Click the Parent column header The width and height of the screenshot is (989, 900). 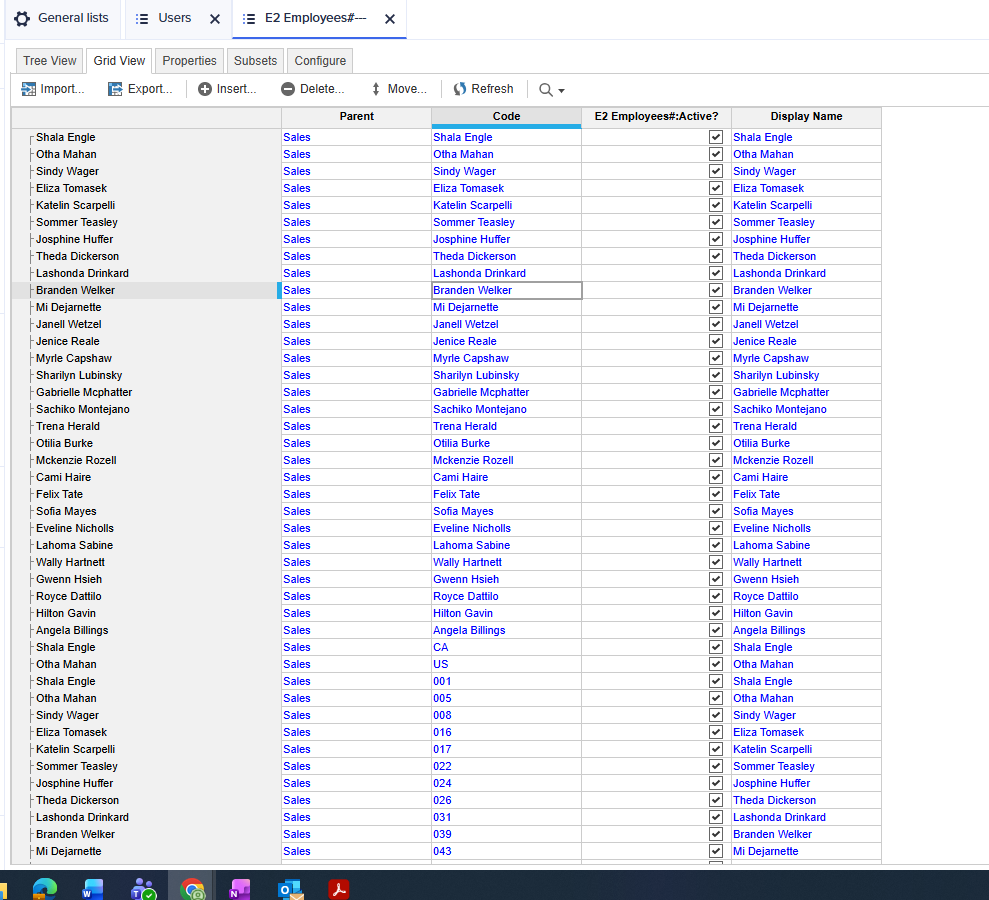356,117
